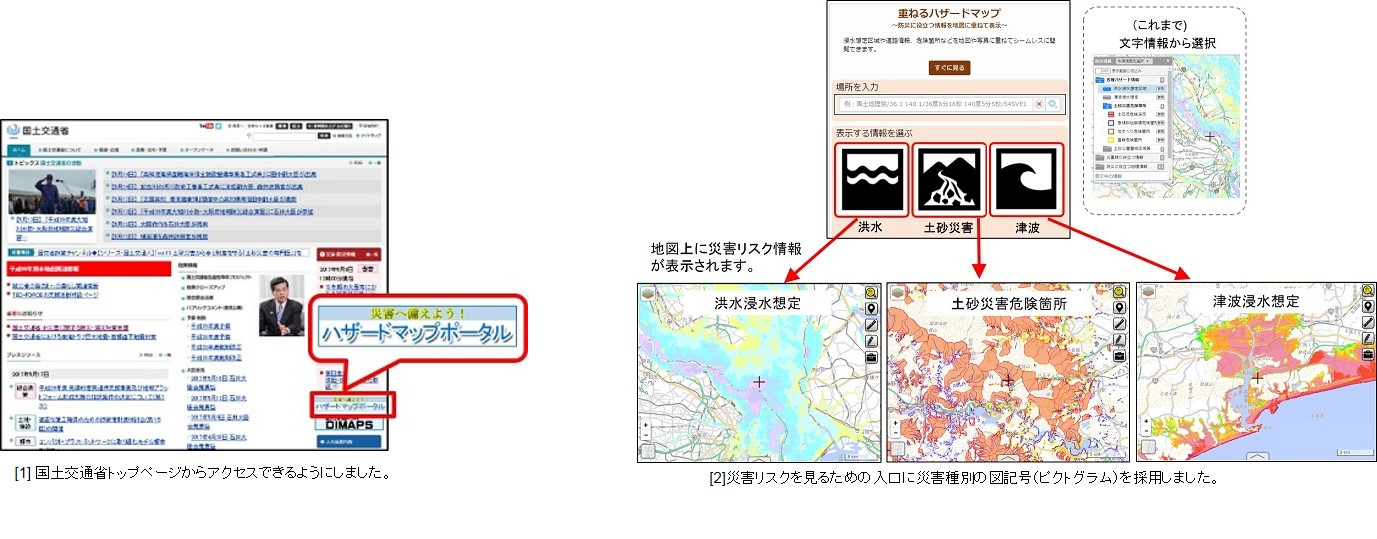This screenshot has height=539, width=1377.
Task: Click search magnifier icon on 洪水浸水想定 map
Action: tap(872, 291)
